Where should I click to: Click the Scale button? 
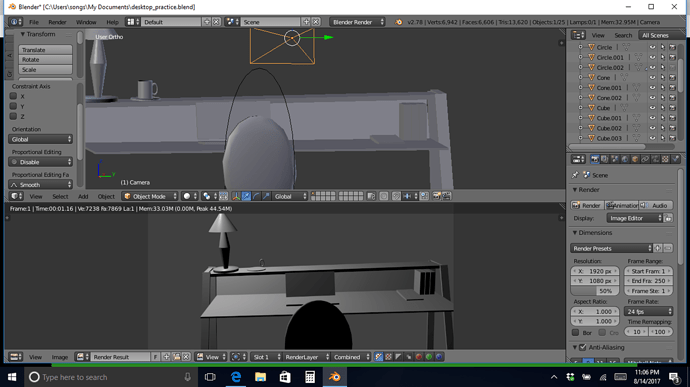(45, 70)
